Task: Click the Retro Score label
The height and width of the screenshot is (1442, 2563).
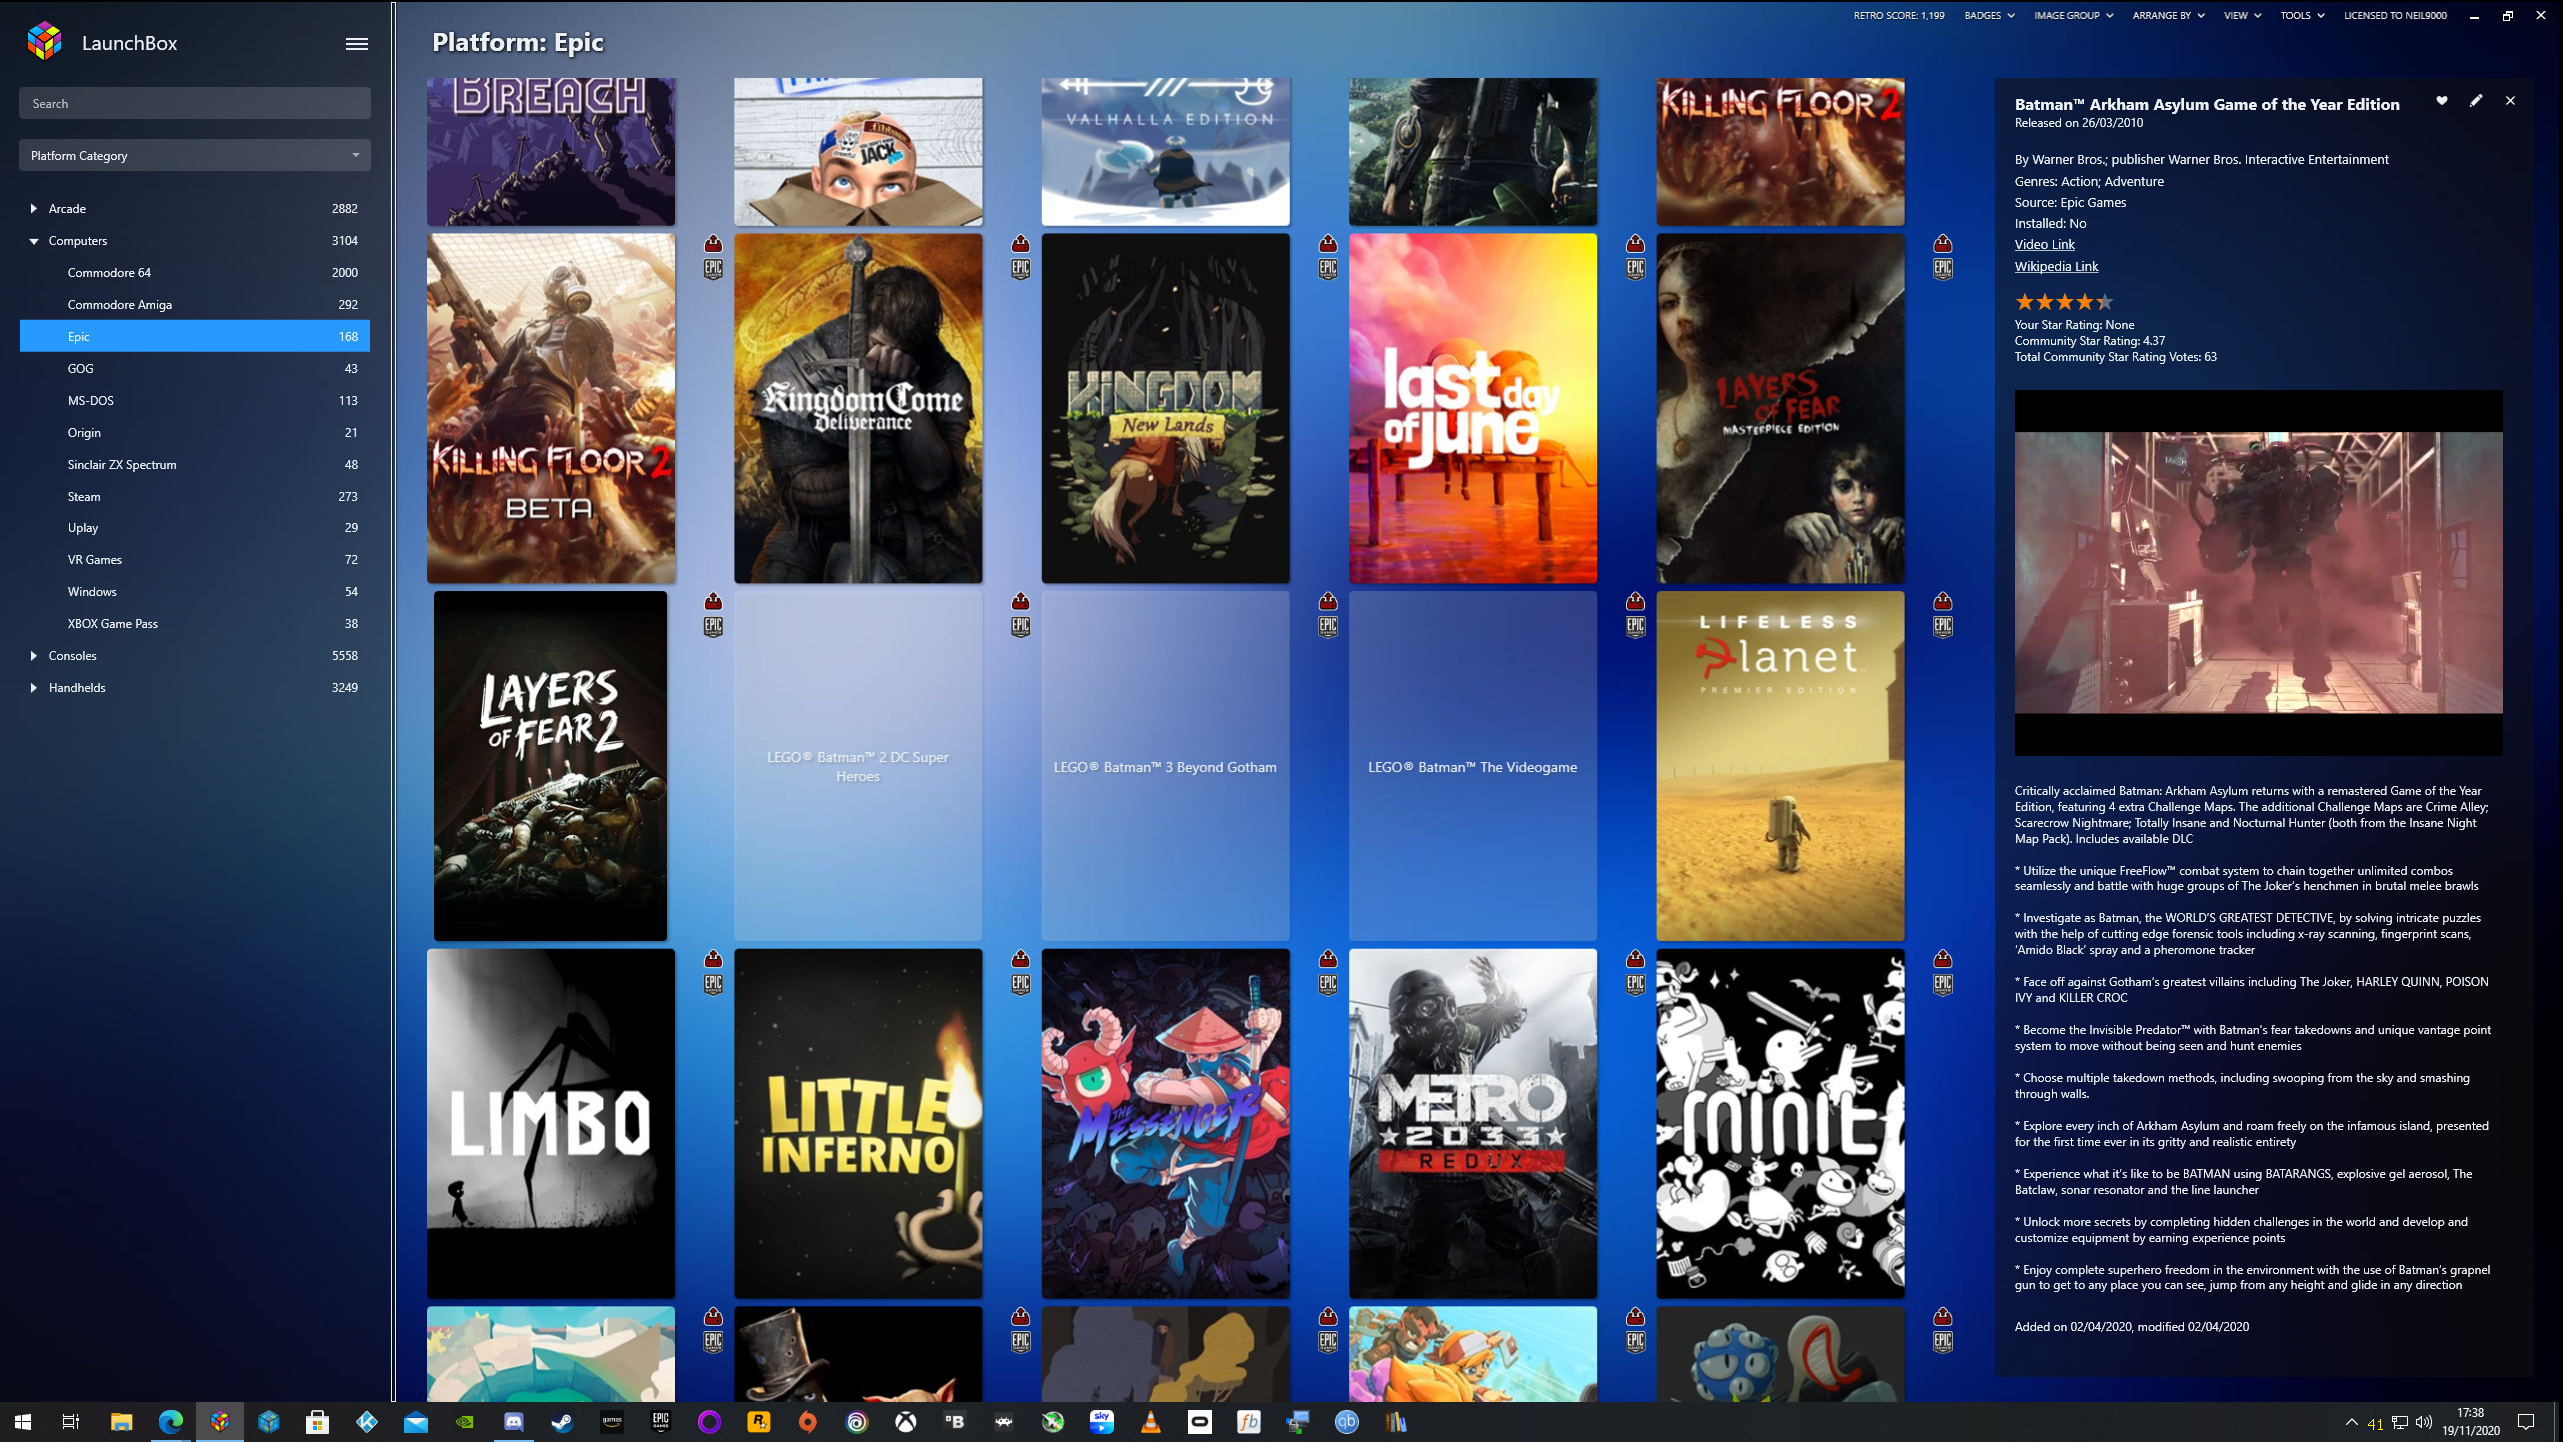Action: click(1898, 15)
